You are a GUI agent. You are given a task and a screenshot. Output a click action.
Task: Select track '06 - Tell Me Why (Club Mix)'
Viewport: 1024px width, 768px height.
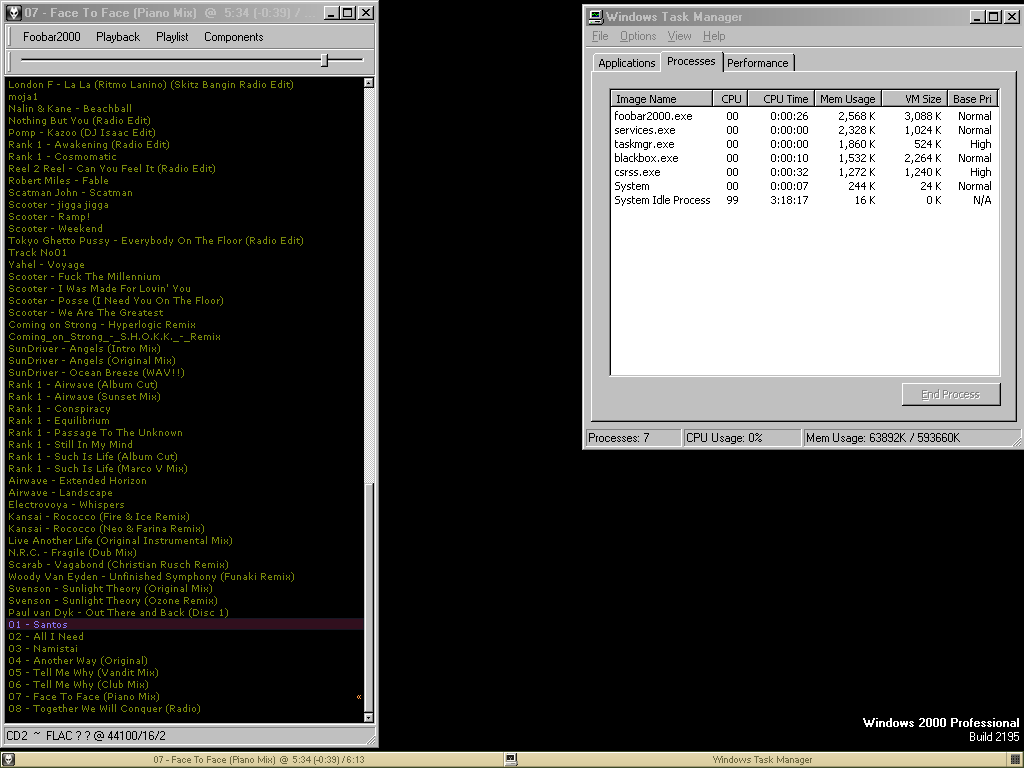185,685
